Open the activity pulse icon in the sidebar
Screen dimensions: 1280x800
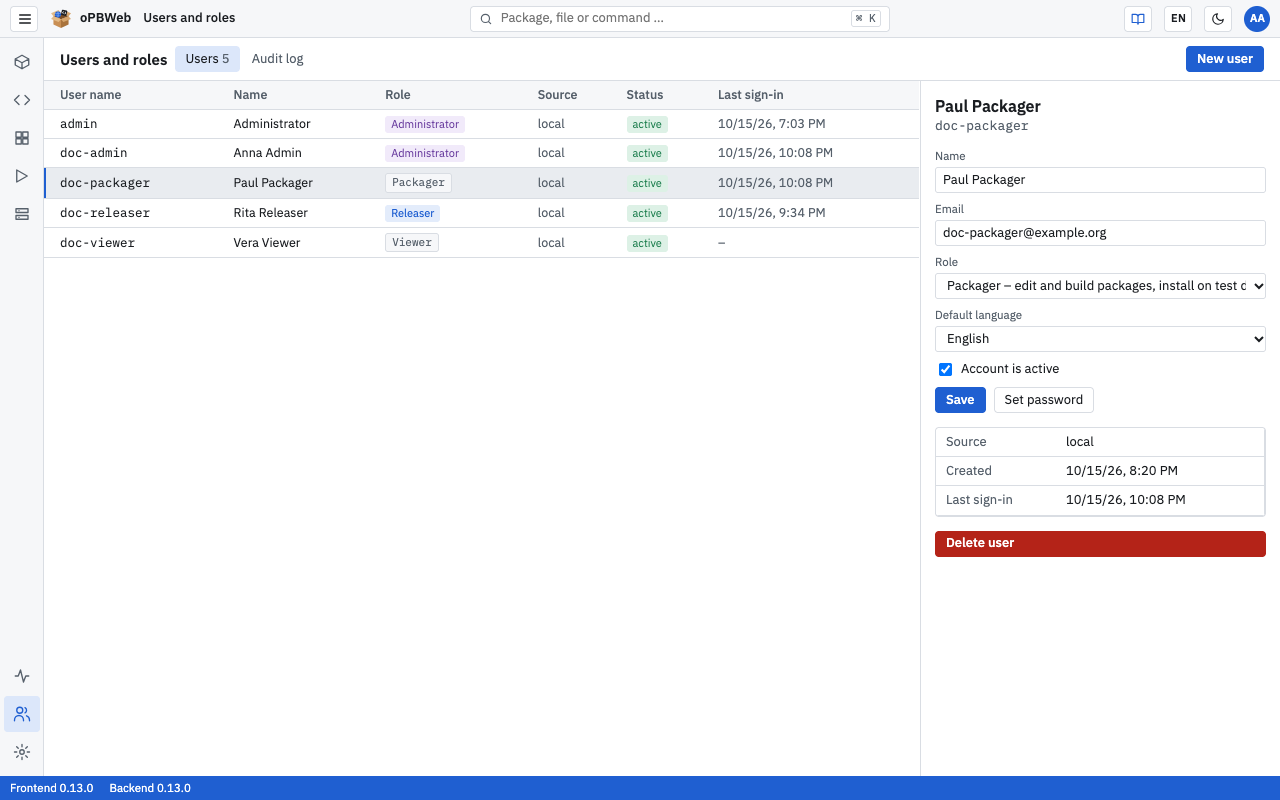[x=22, y=676]
